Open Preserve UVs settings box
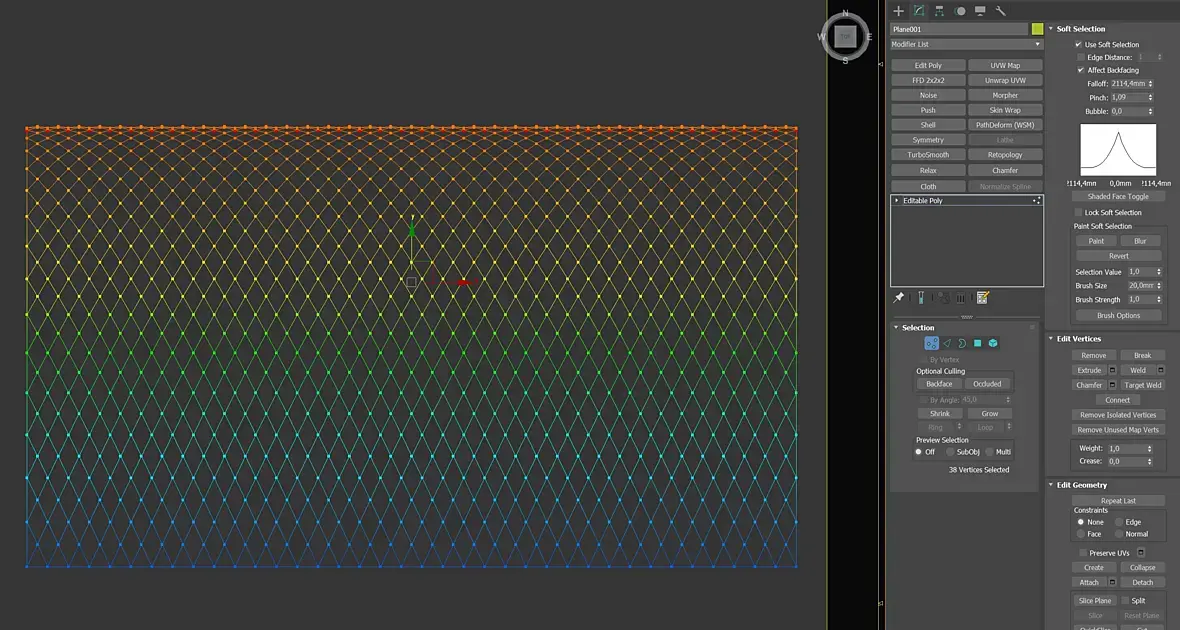 point(1141,553)
